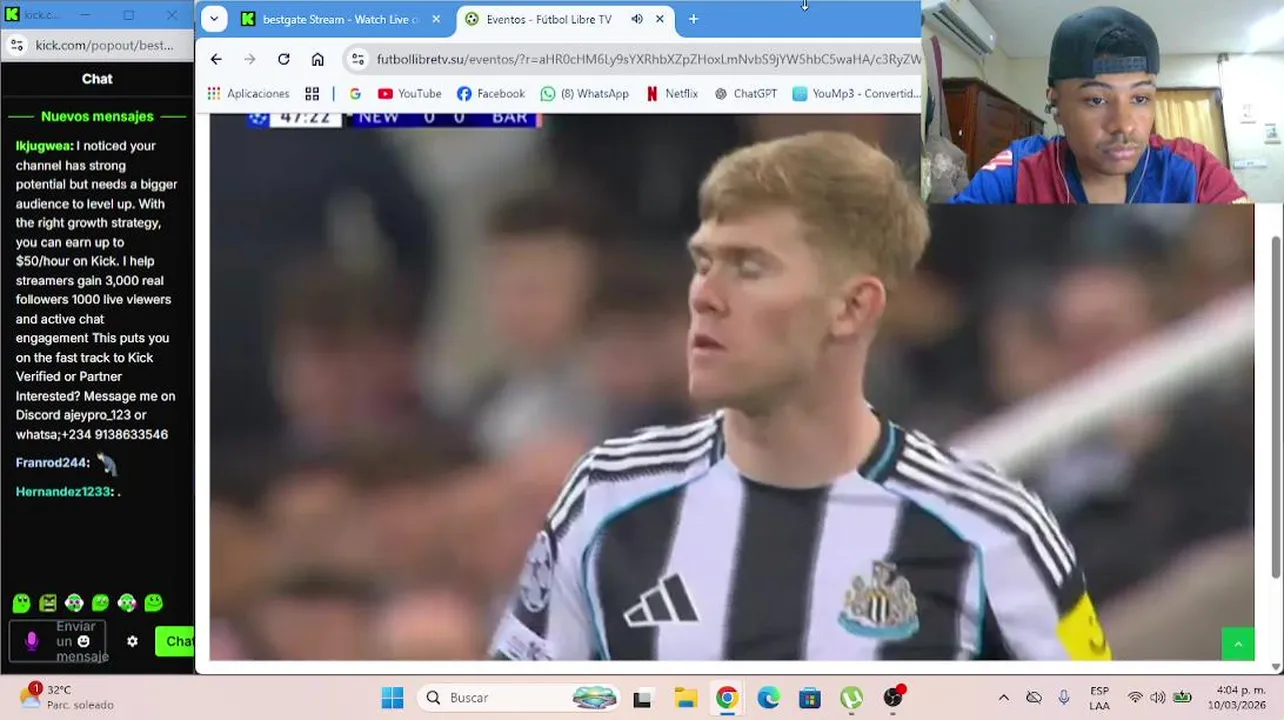The image size is (1284, 720).
Task: Reload the current page
Action: coord(284,59)
